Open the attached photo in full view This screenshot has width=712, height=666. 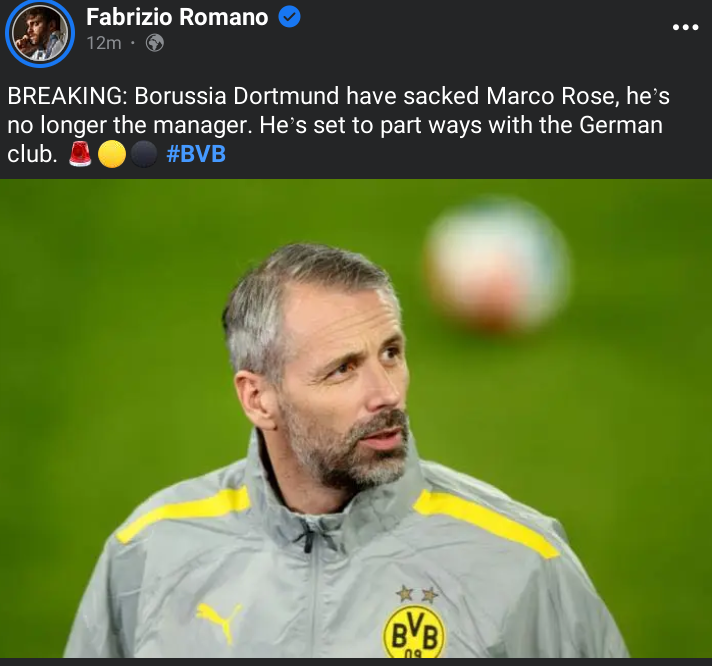356,418
